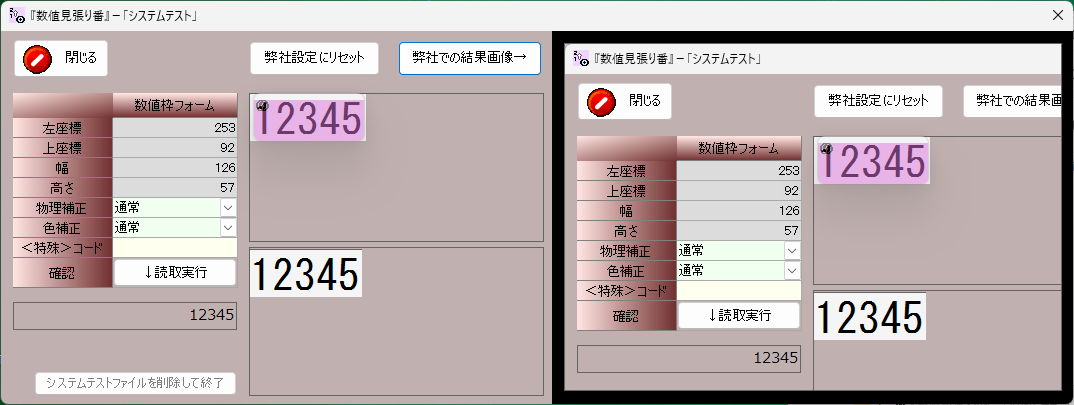
Task: Click the 上座標 label in the main window
Action: pos(62,147)
